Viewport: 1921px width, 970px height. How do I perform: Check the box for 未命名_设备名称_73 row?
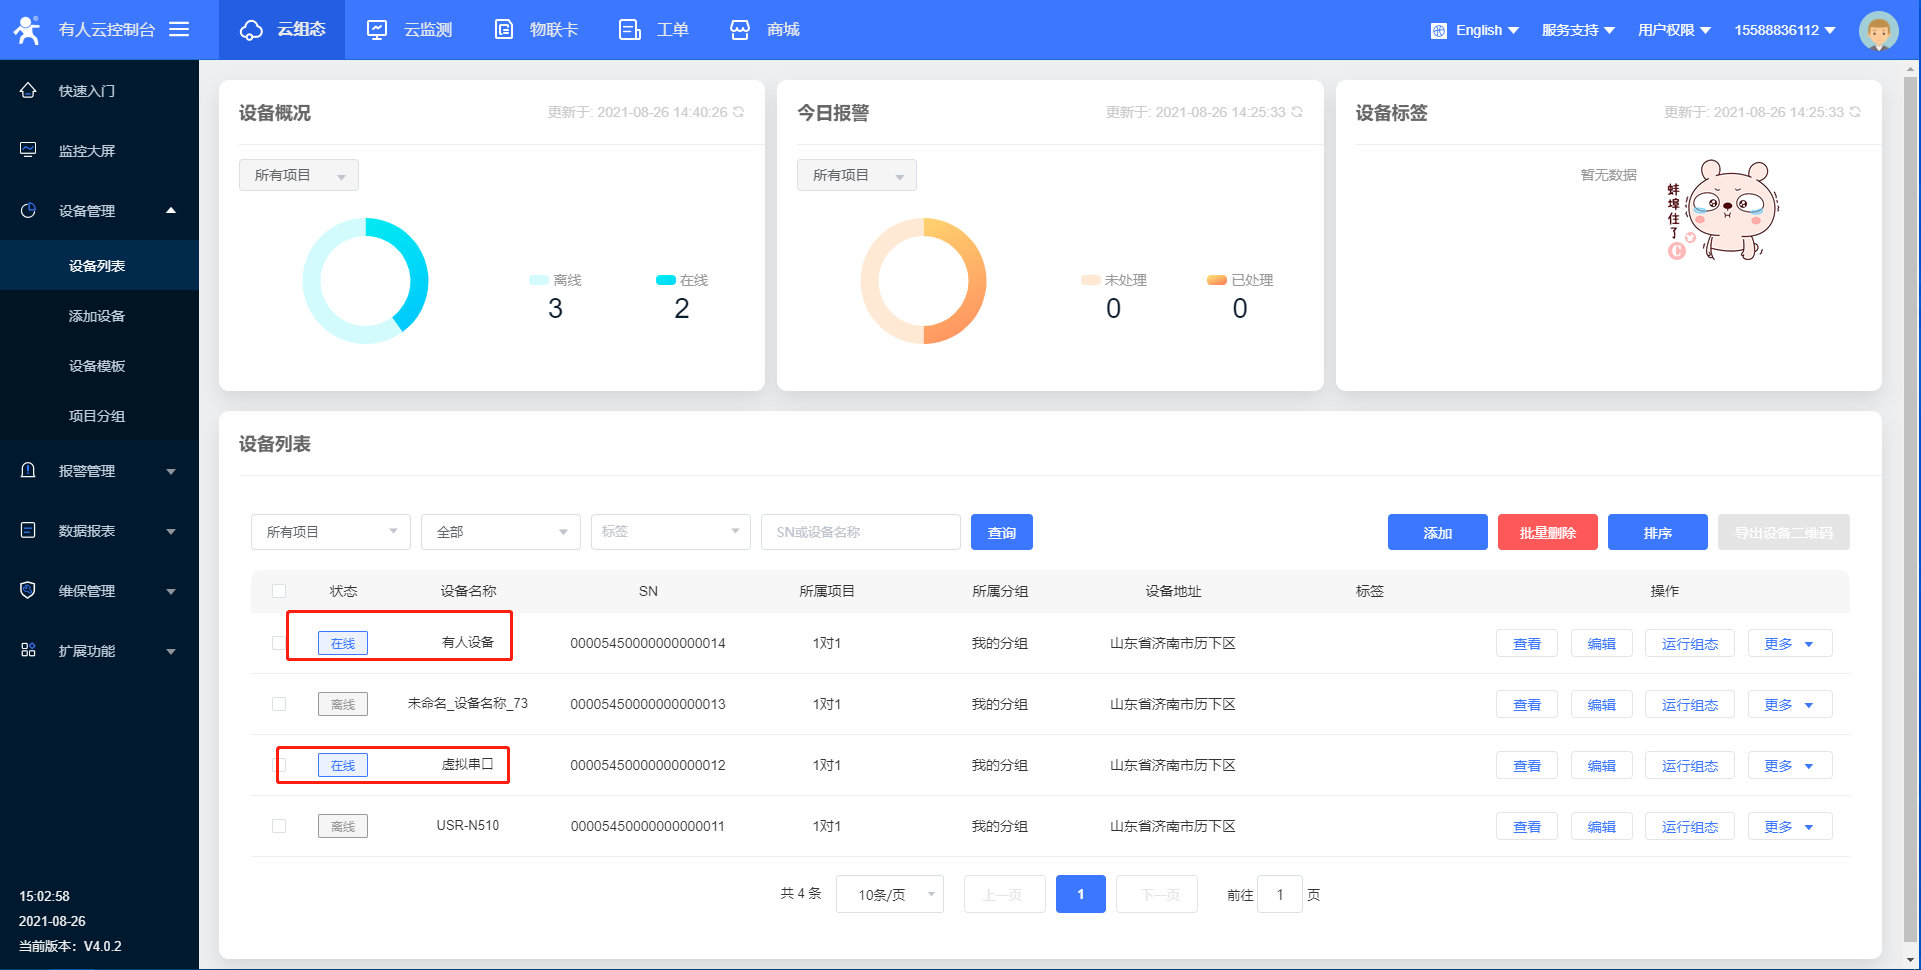tap(279, 704)
